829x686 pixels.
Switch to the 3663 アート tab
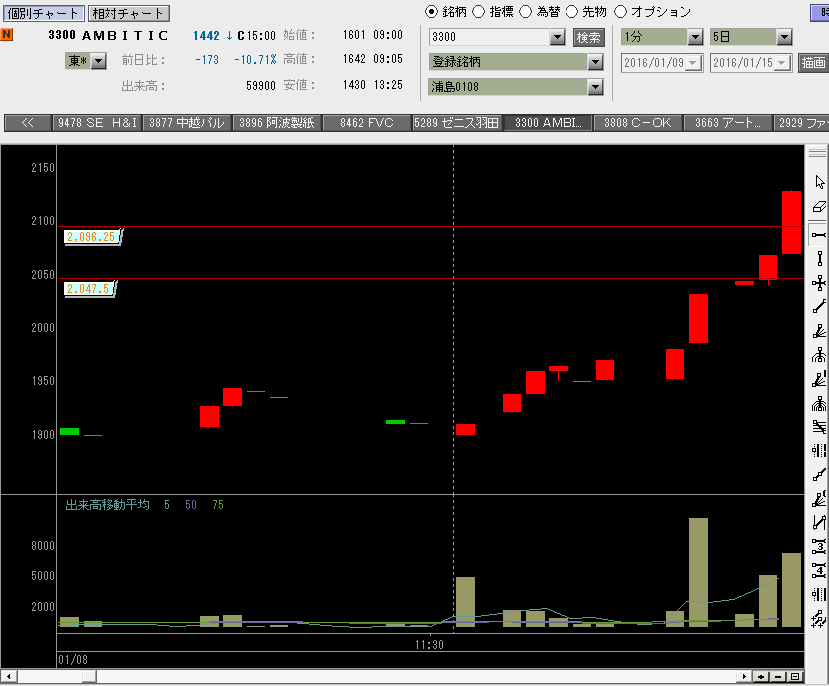[727, 123]
